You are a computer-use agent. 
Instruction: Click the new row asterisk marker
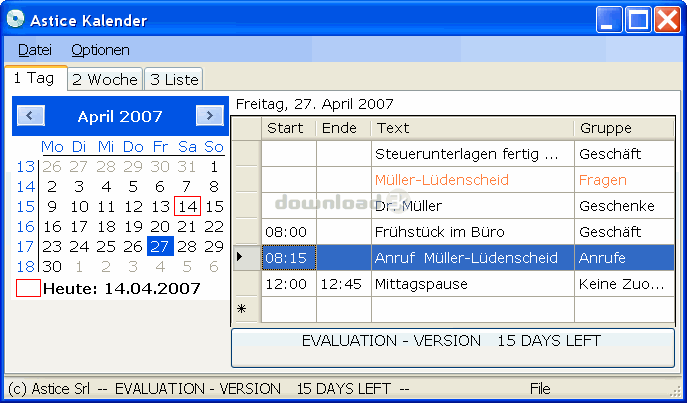241,310
